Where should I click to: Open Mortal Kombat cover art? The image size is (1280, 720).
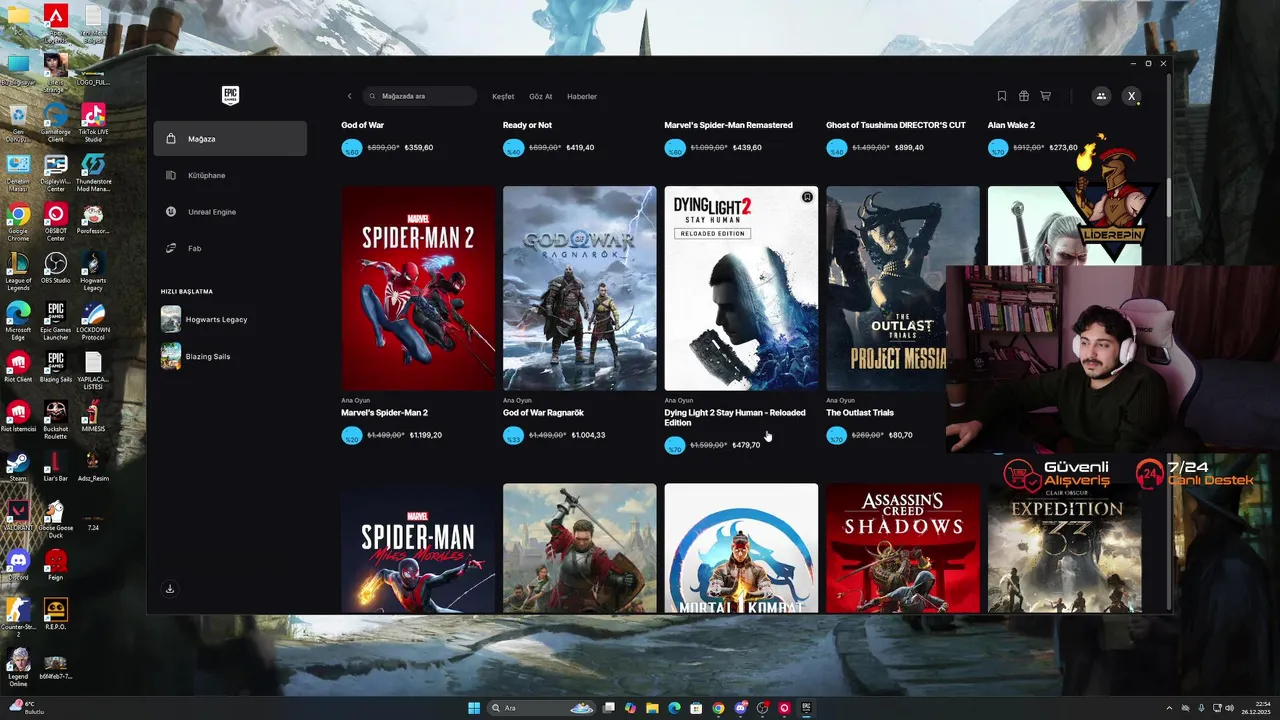741,548
